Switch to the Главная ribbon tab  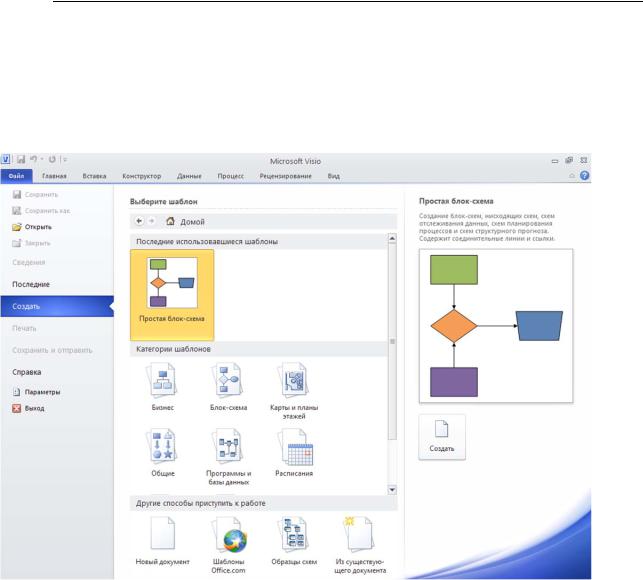click(x=54, y=176)
